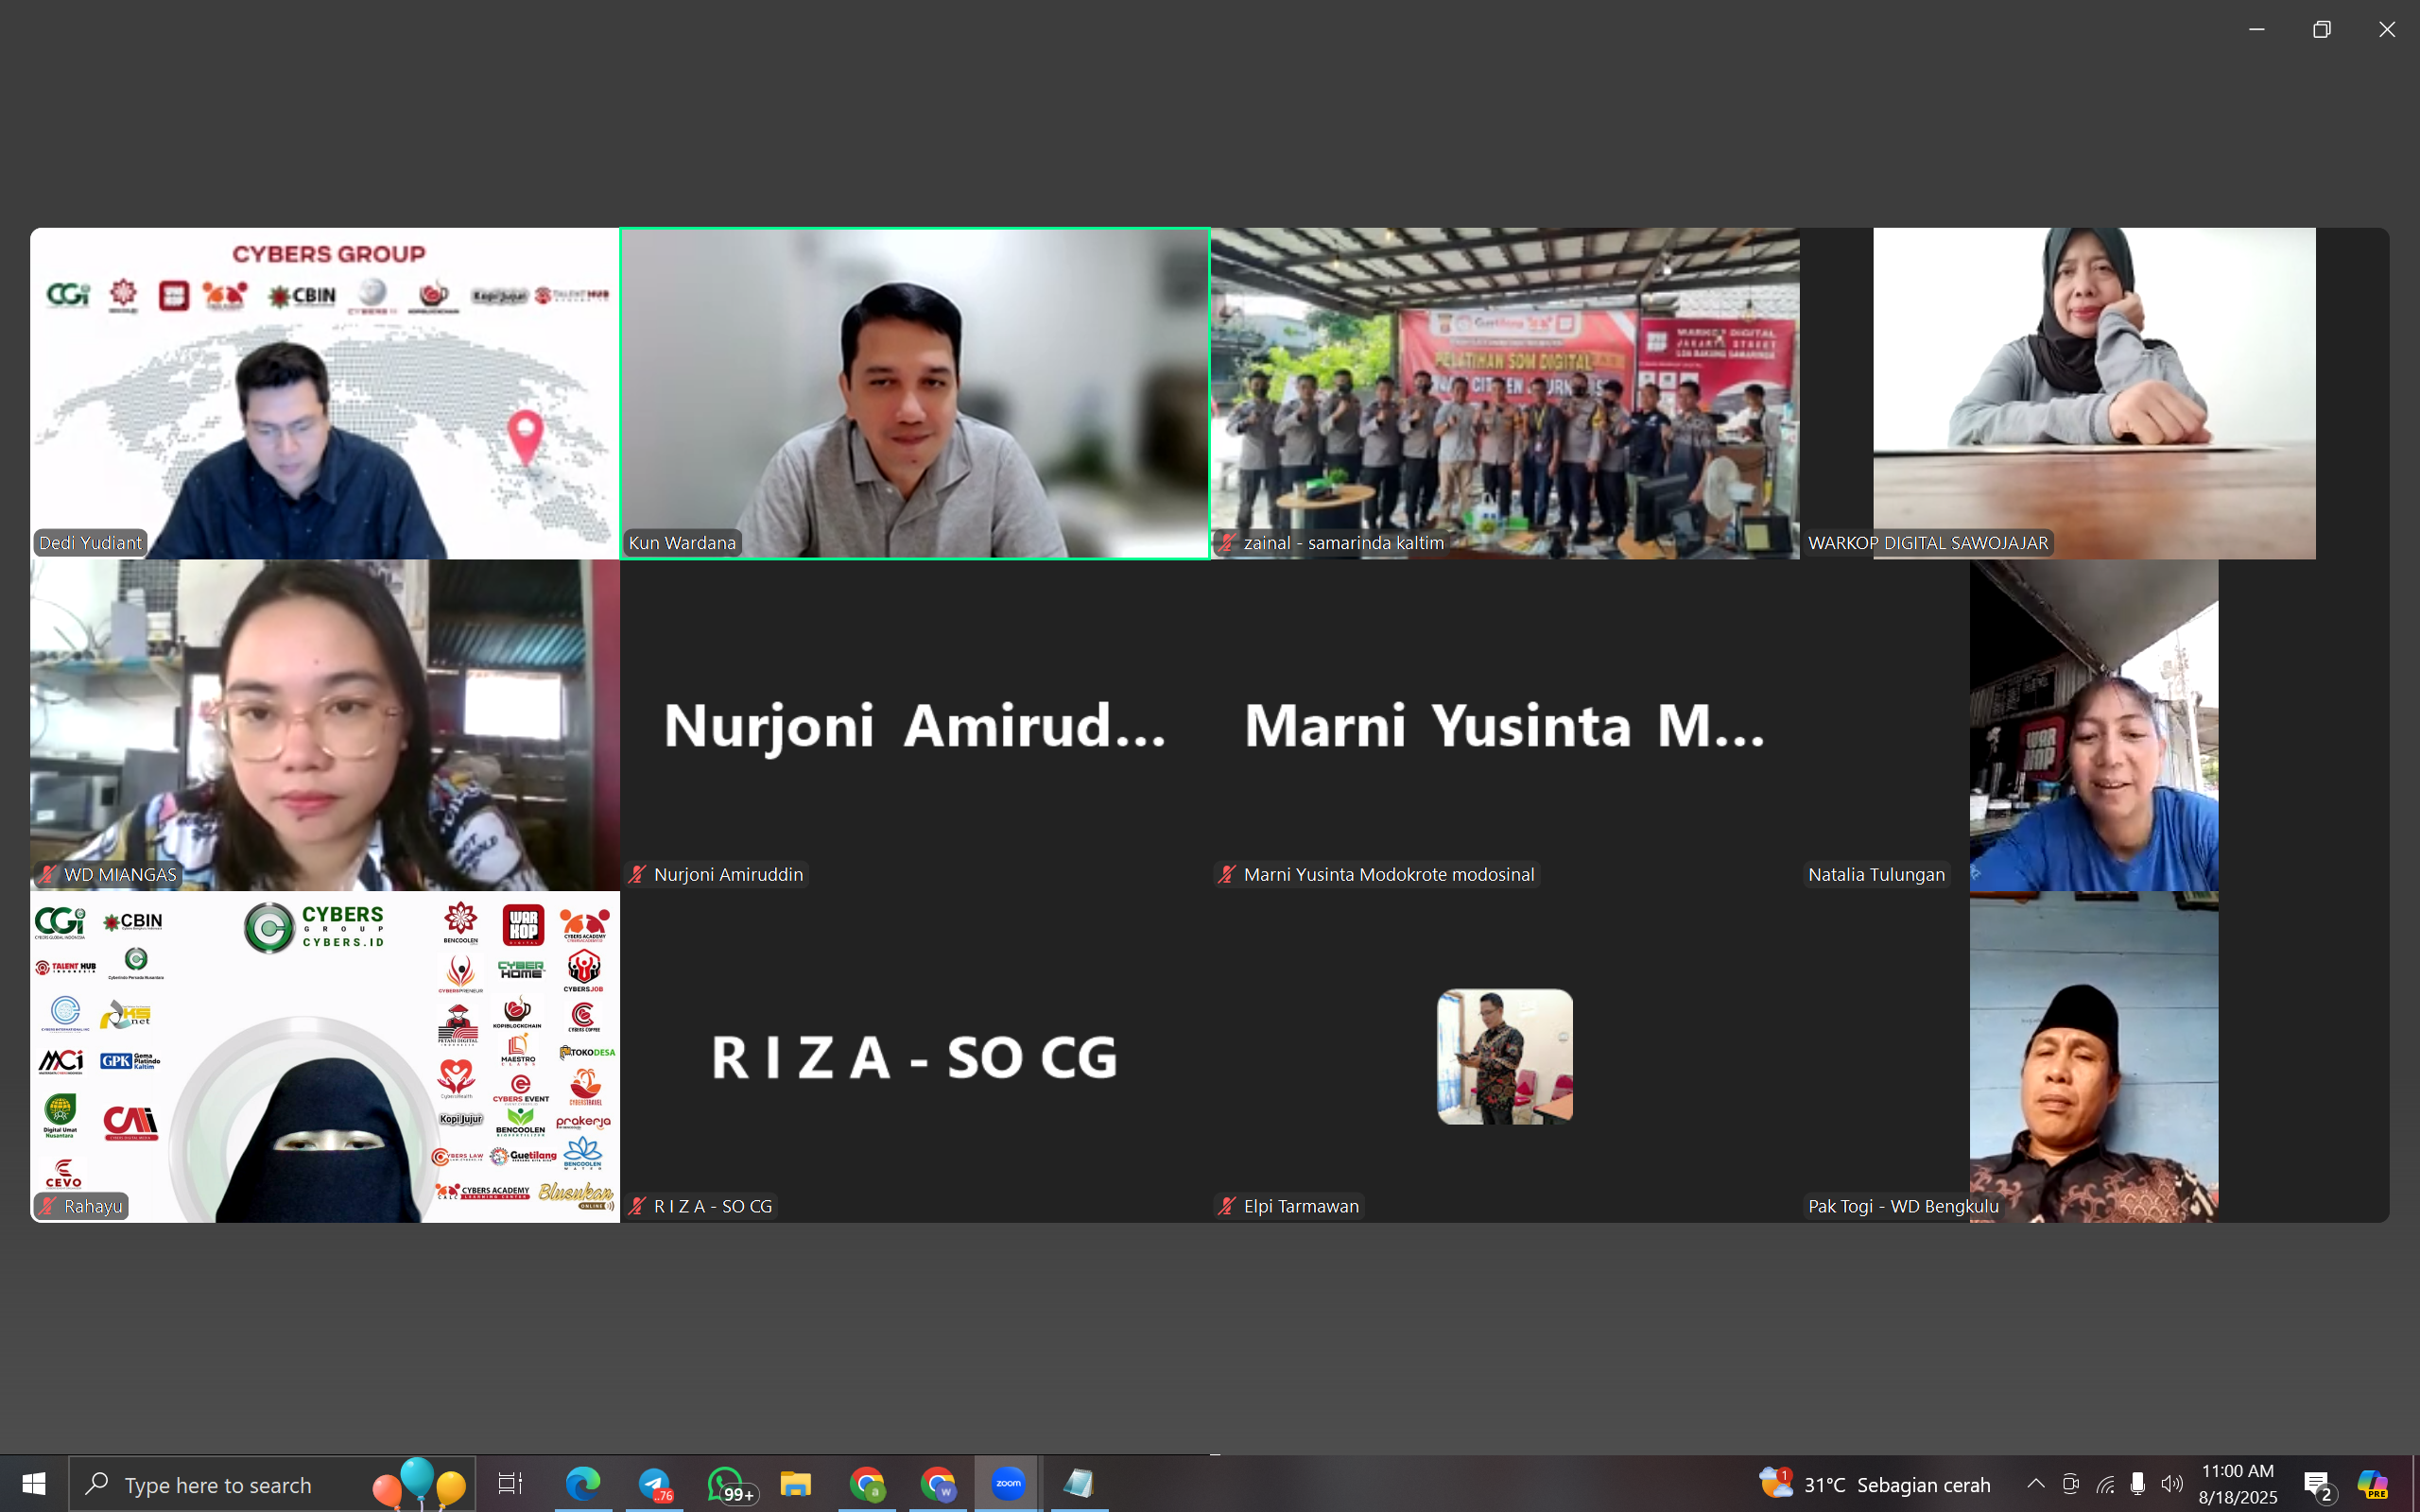This screenshot has height=1512, width=2420.
Task: Restore down the Zoom meeting window
Action: click(2321, 30)
